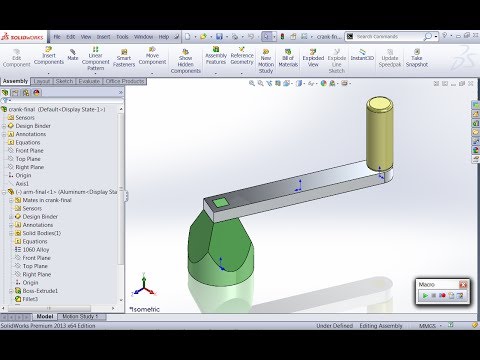This screenshot has width=480, height=360.
Task: Click Show Hidden Components
Action: tap(185, 61)
